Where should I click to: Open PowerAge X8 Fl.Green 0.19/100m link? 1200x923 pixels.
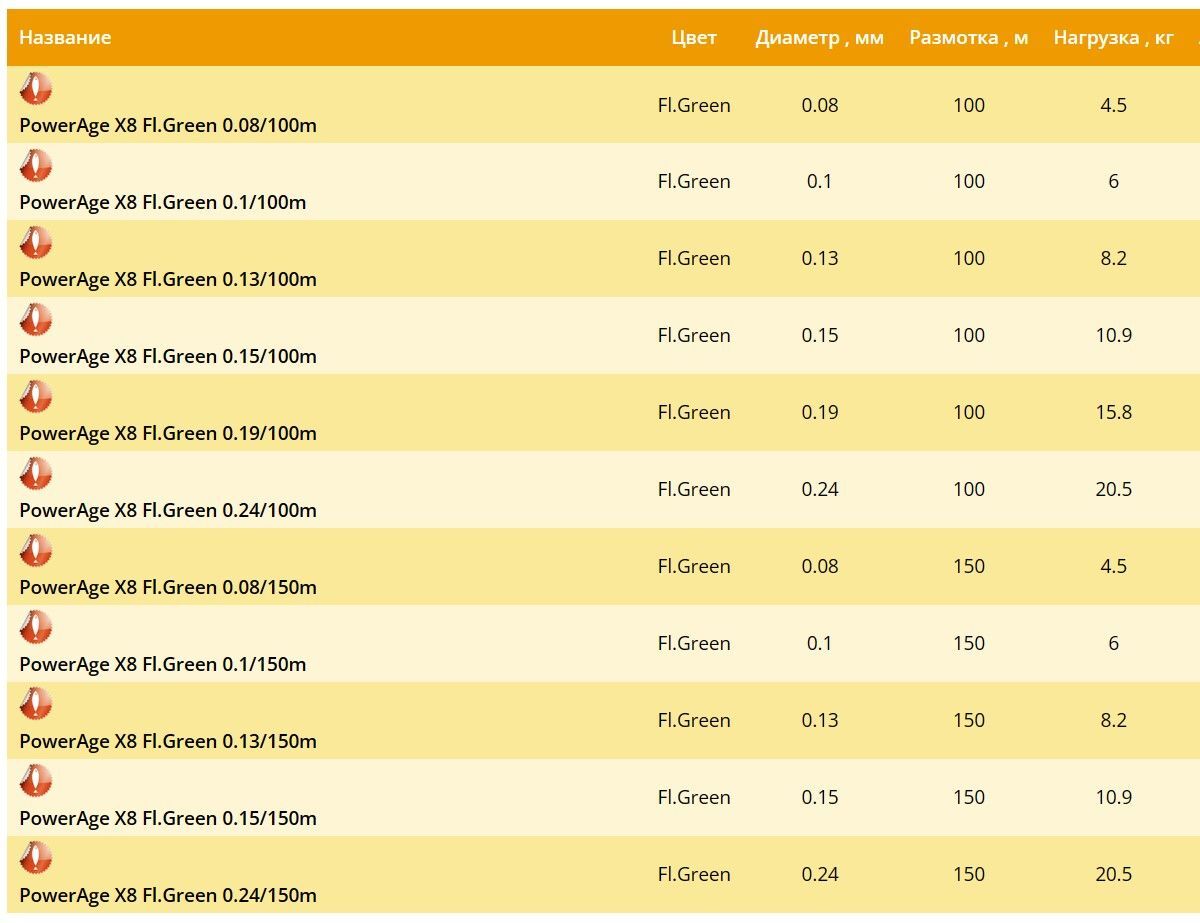click(x=168, y=434)
